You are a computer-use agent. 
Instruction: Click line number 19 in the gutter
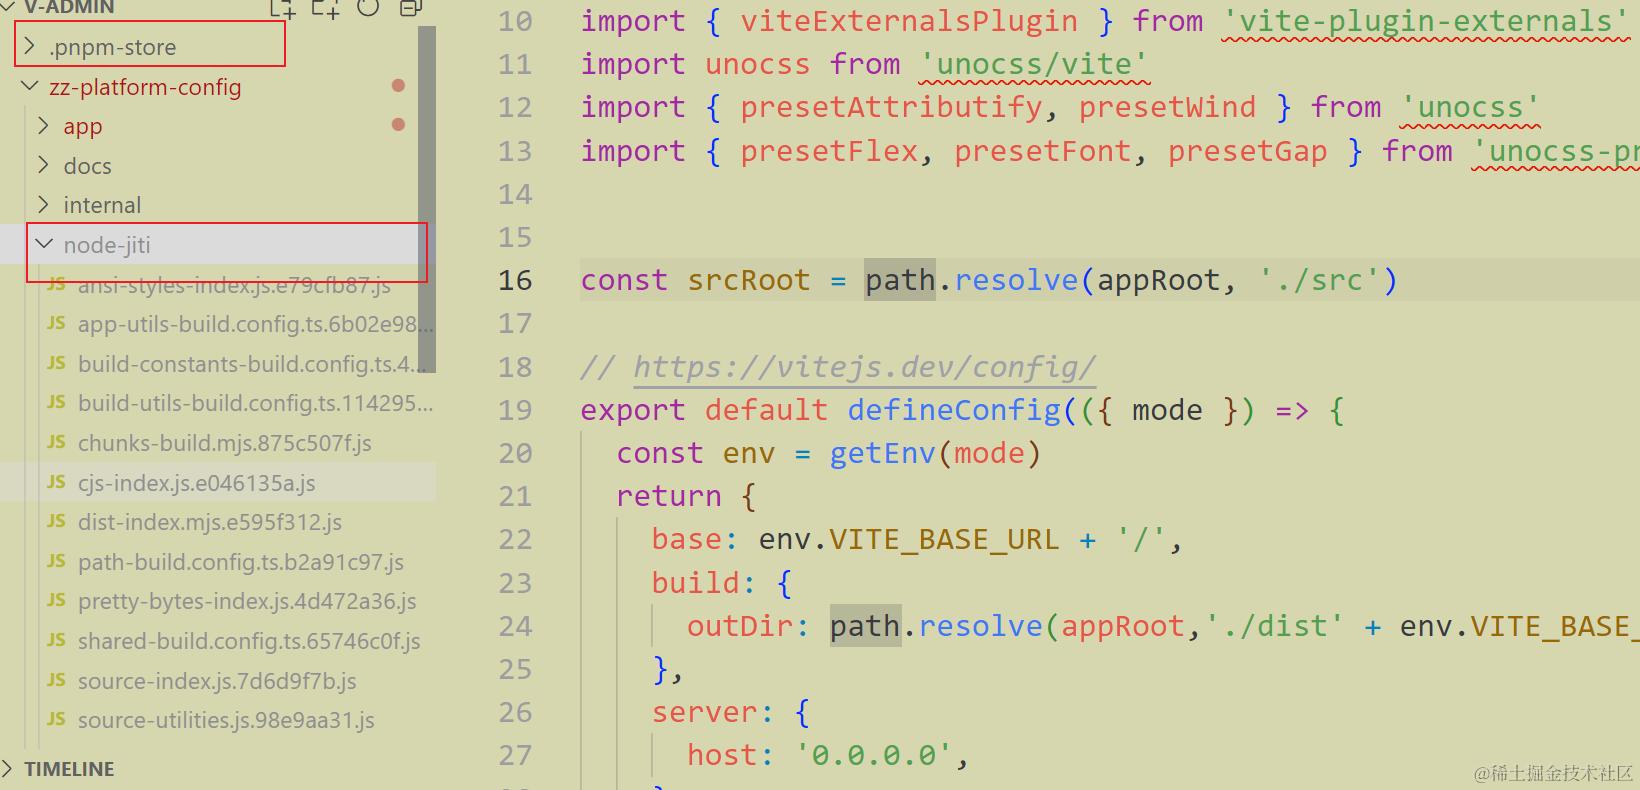click(515, 410)
